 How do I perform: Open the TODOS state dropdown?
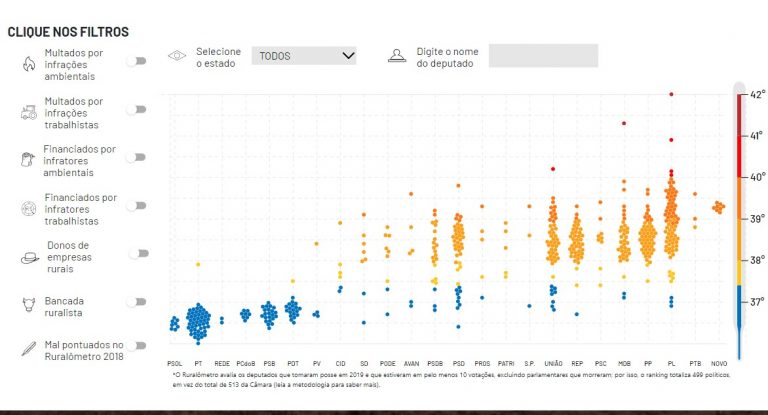click(304, 56)
